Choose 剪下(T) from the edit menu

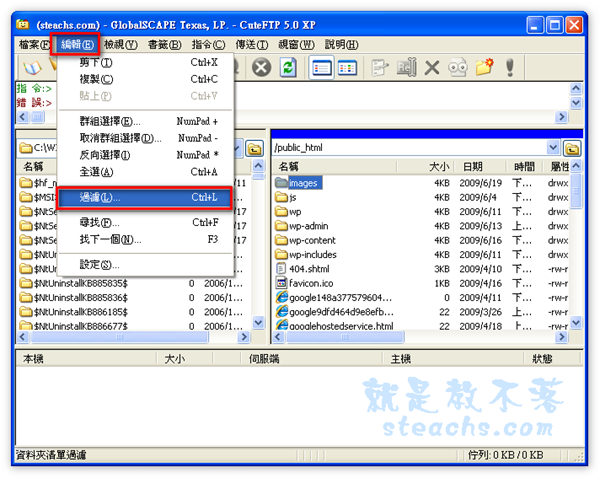pyautogui.click(x=145, y=62)
